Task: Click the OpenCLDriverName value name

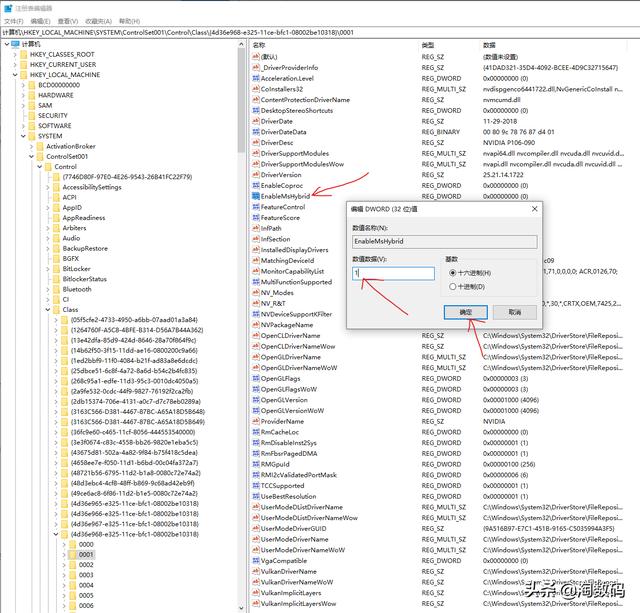Action: pyautogui.click(x=290, y=335)
